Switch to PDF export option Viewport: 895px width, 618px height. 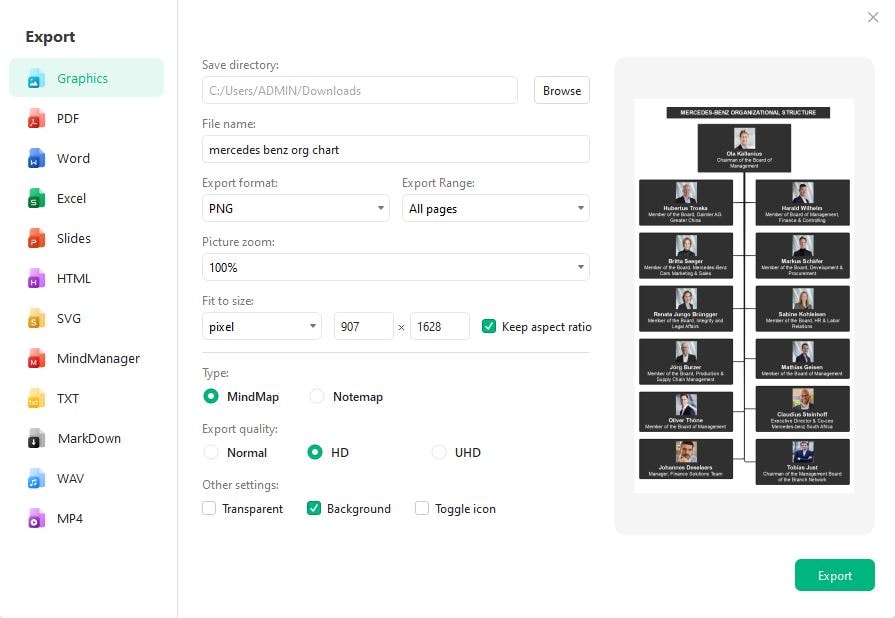pos(68,119)
